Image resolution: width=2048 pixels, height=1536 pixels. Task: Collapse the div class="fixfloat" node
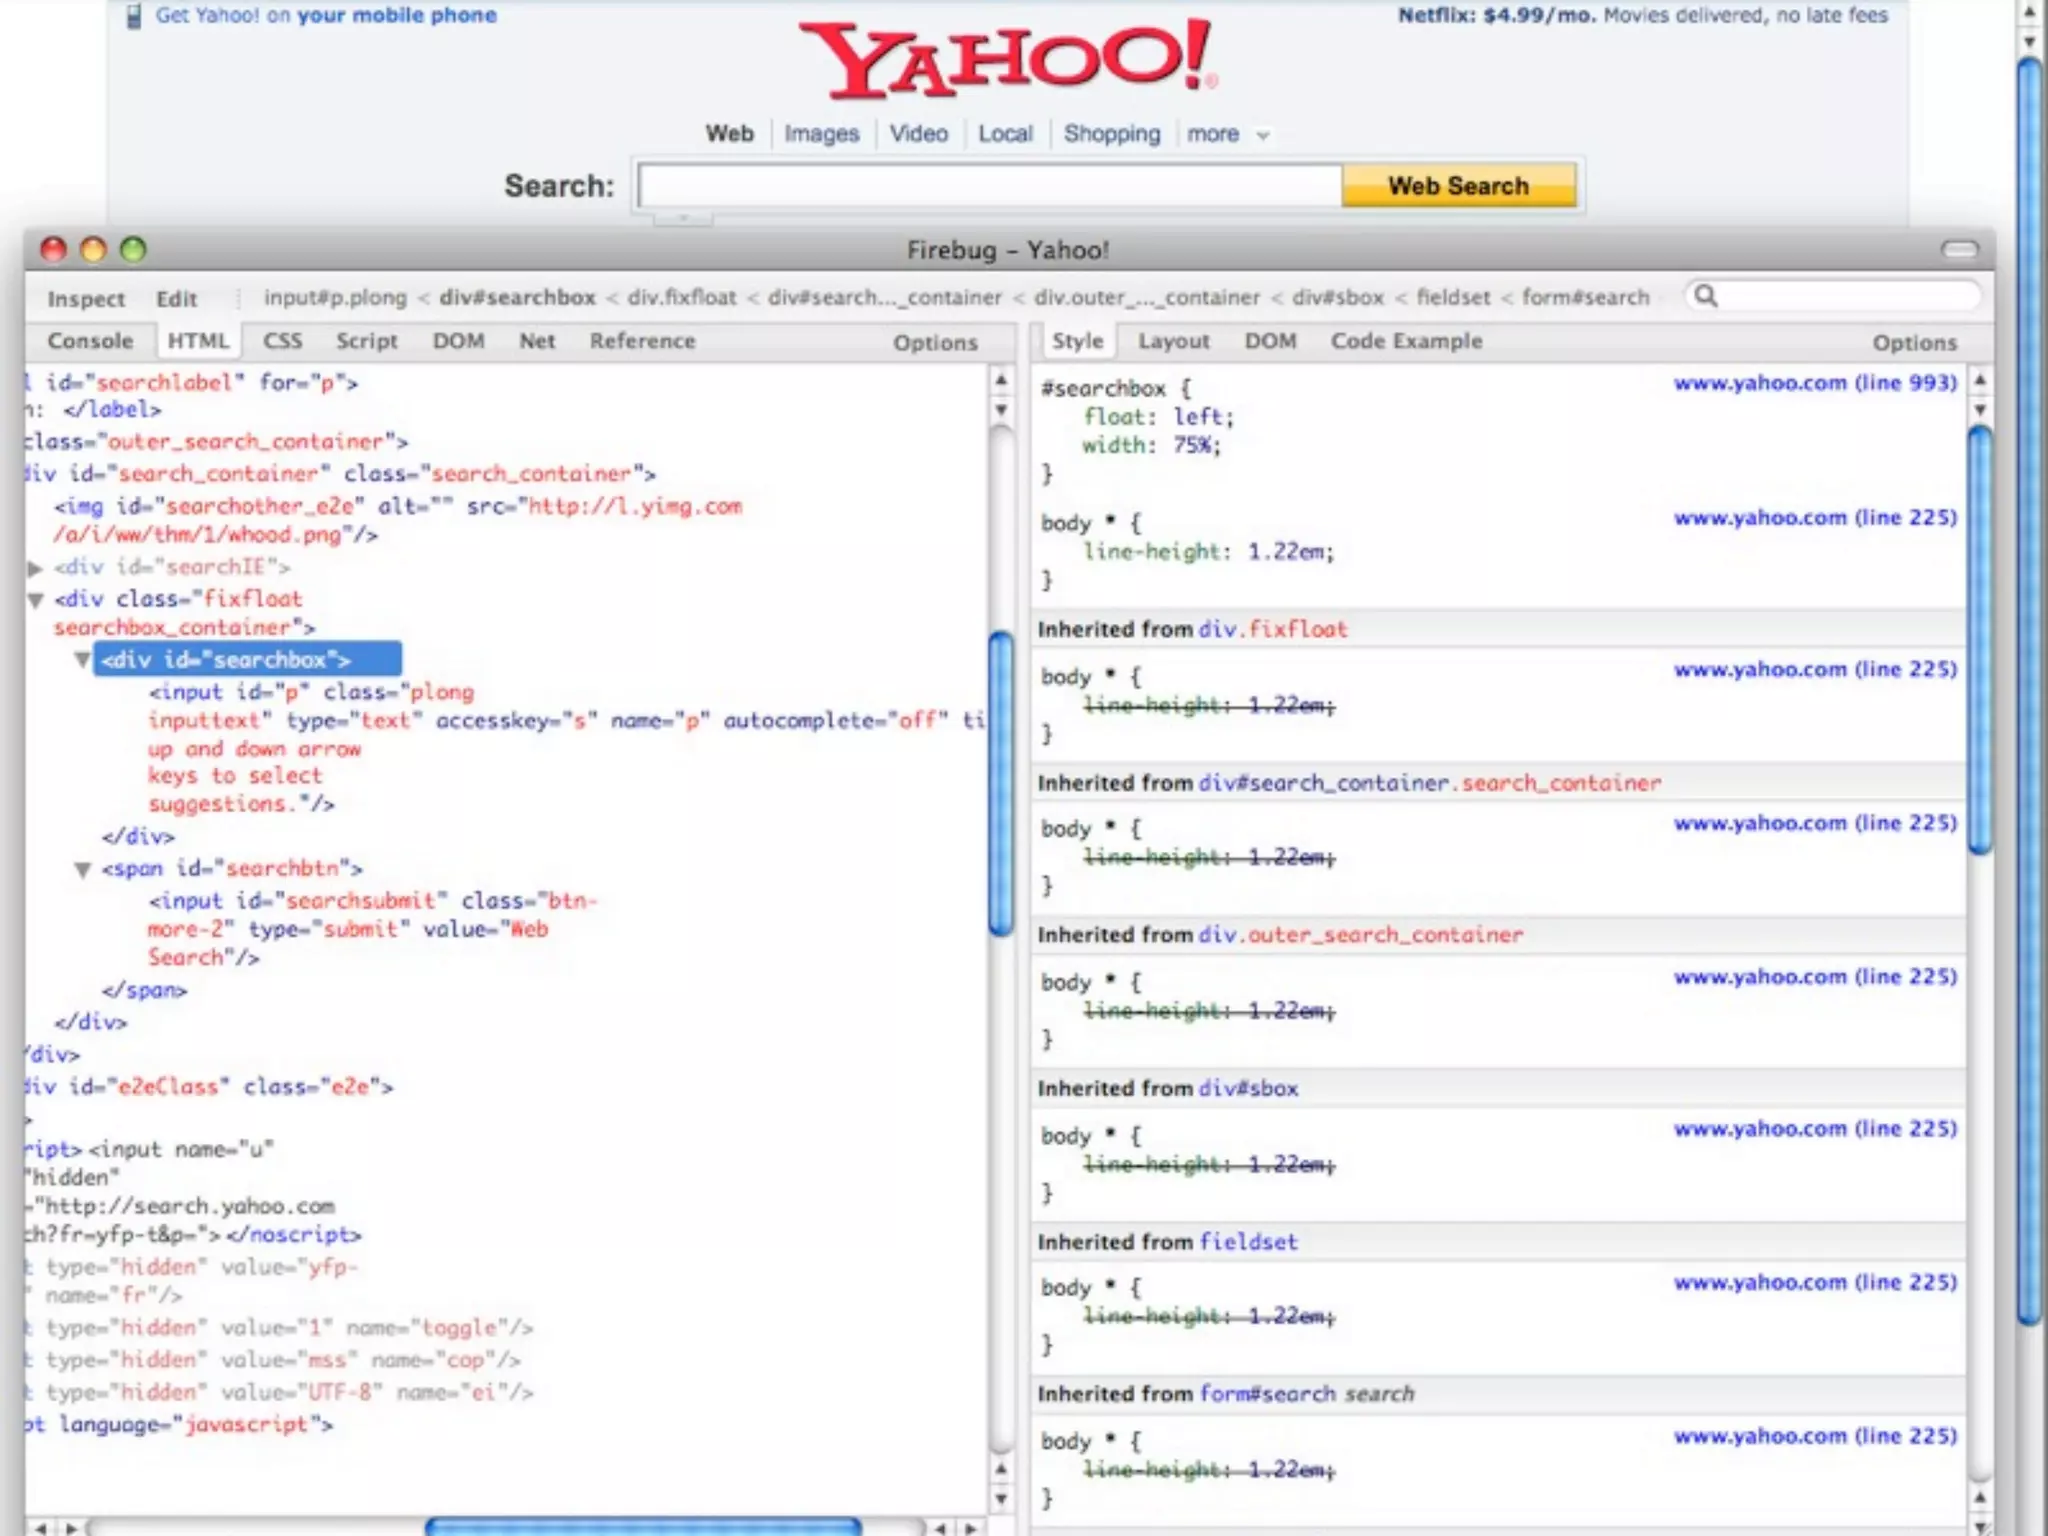(35, 600)
